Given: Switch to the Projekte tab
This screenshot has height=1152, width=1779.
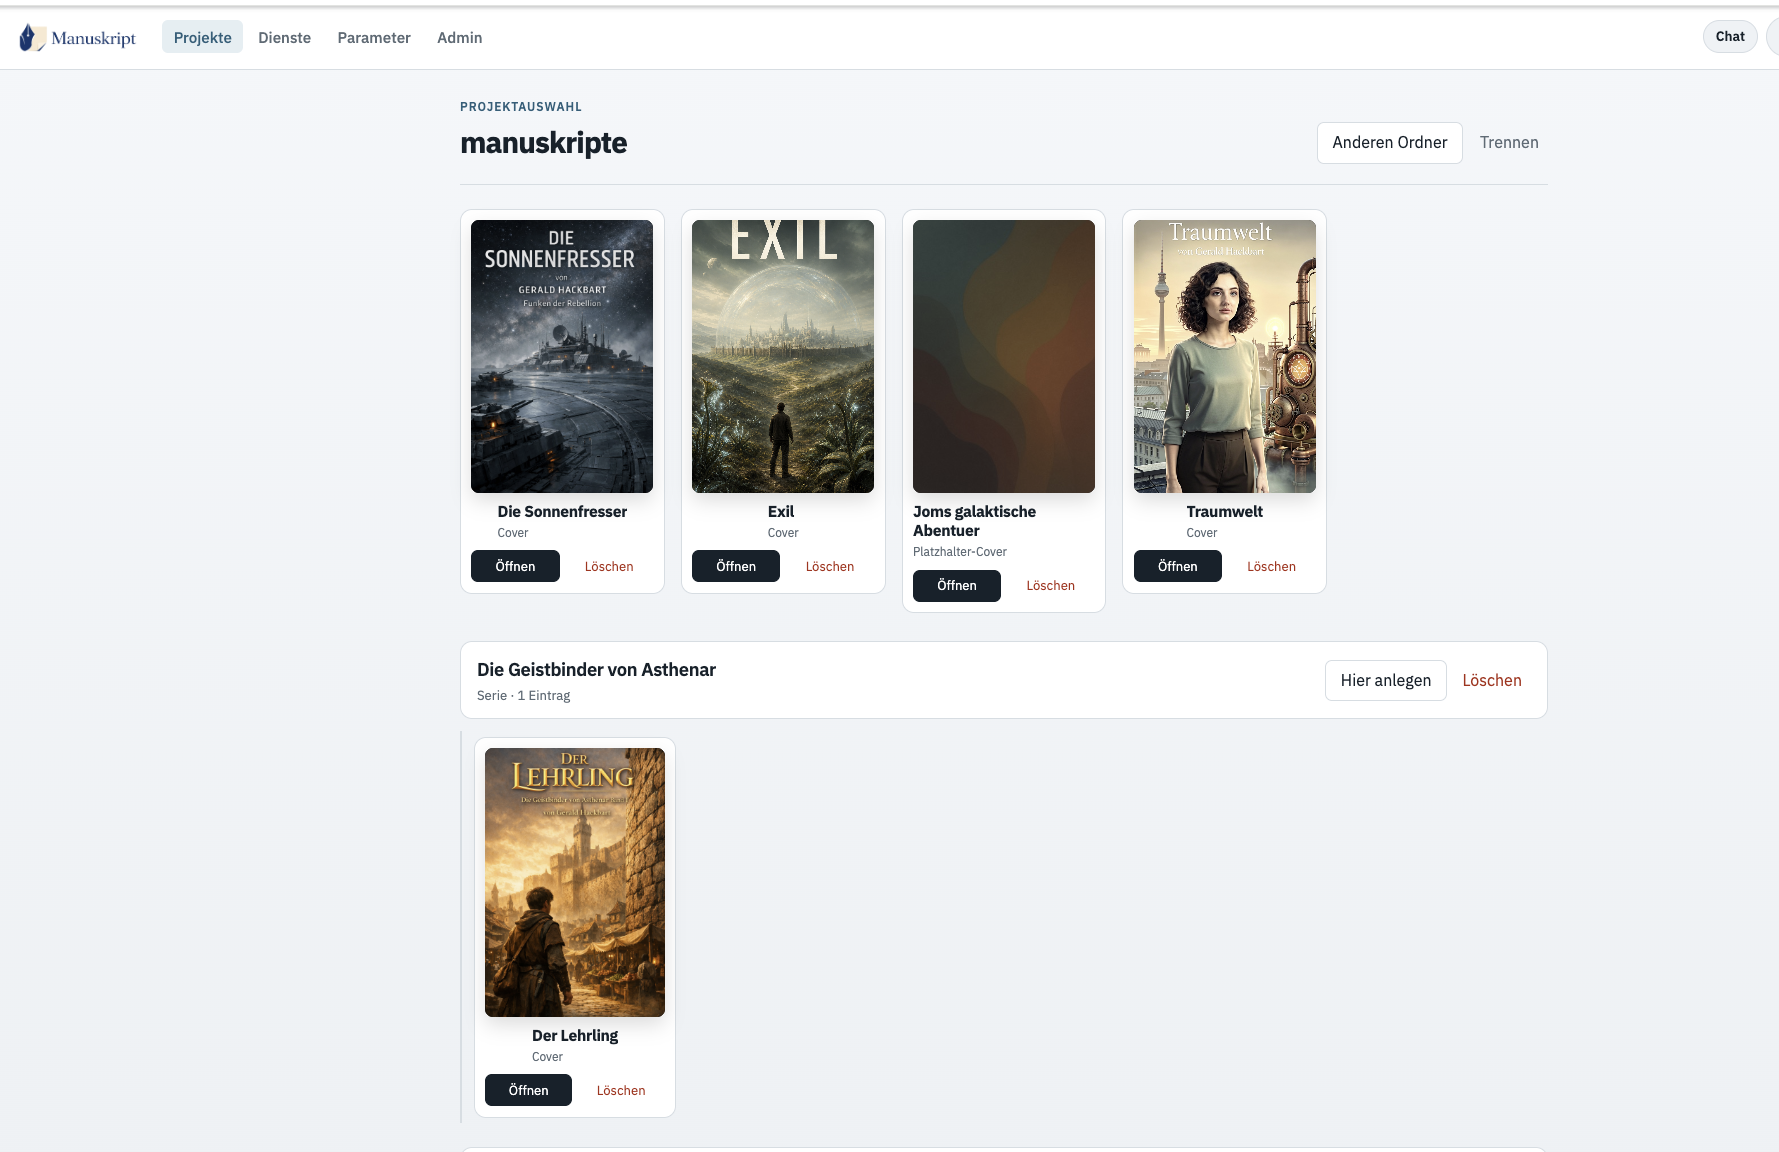Looking at the screenshot, I should pos(202,37).
